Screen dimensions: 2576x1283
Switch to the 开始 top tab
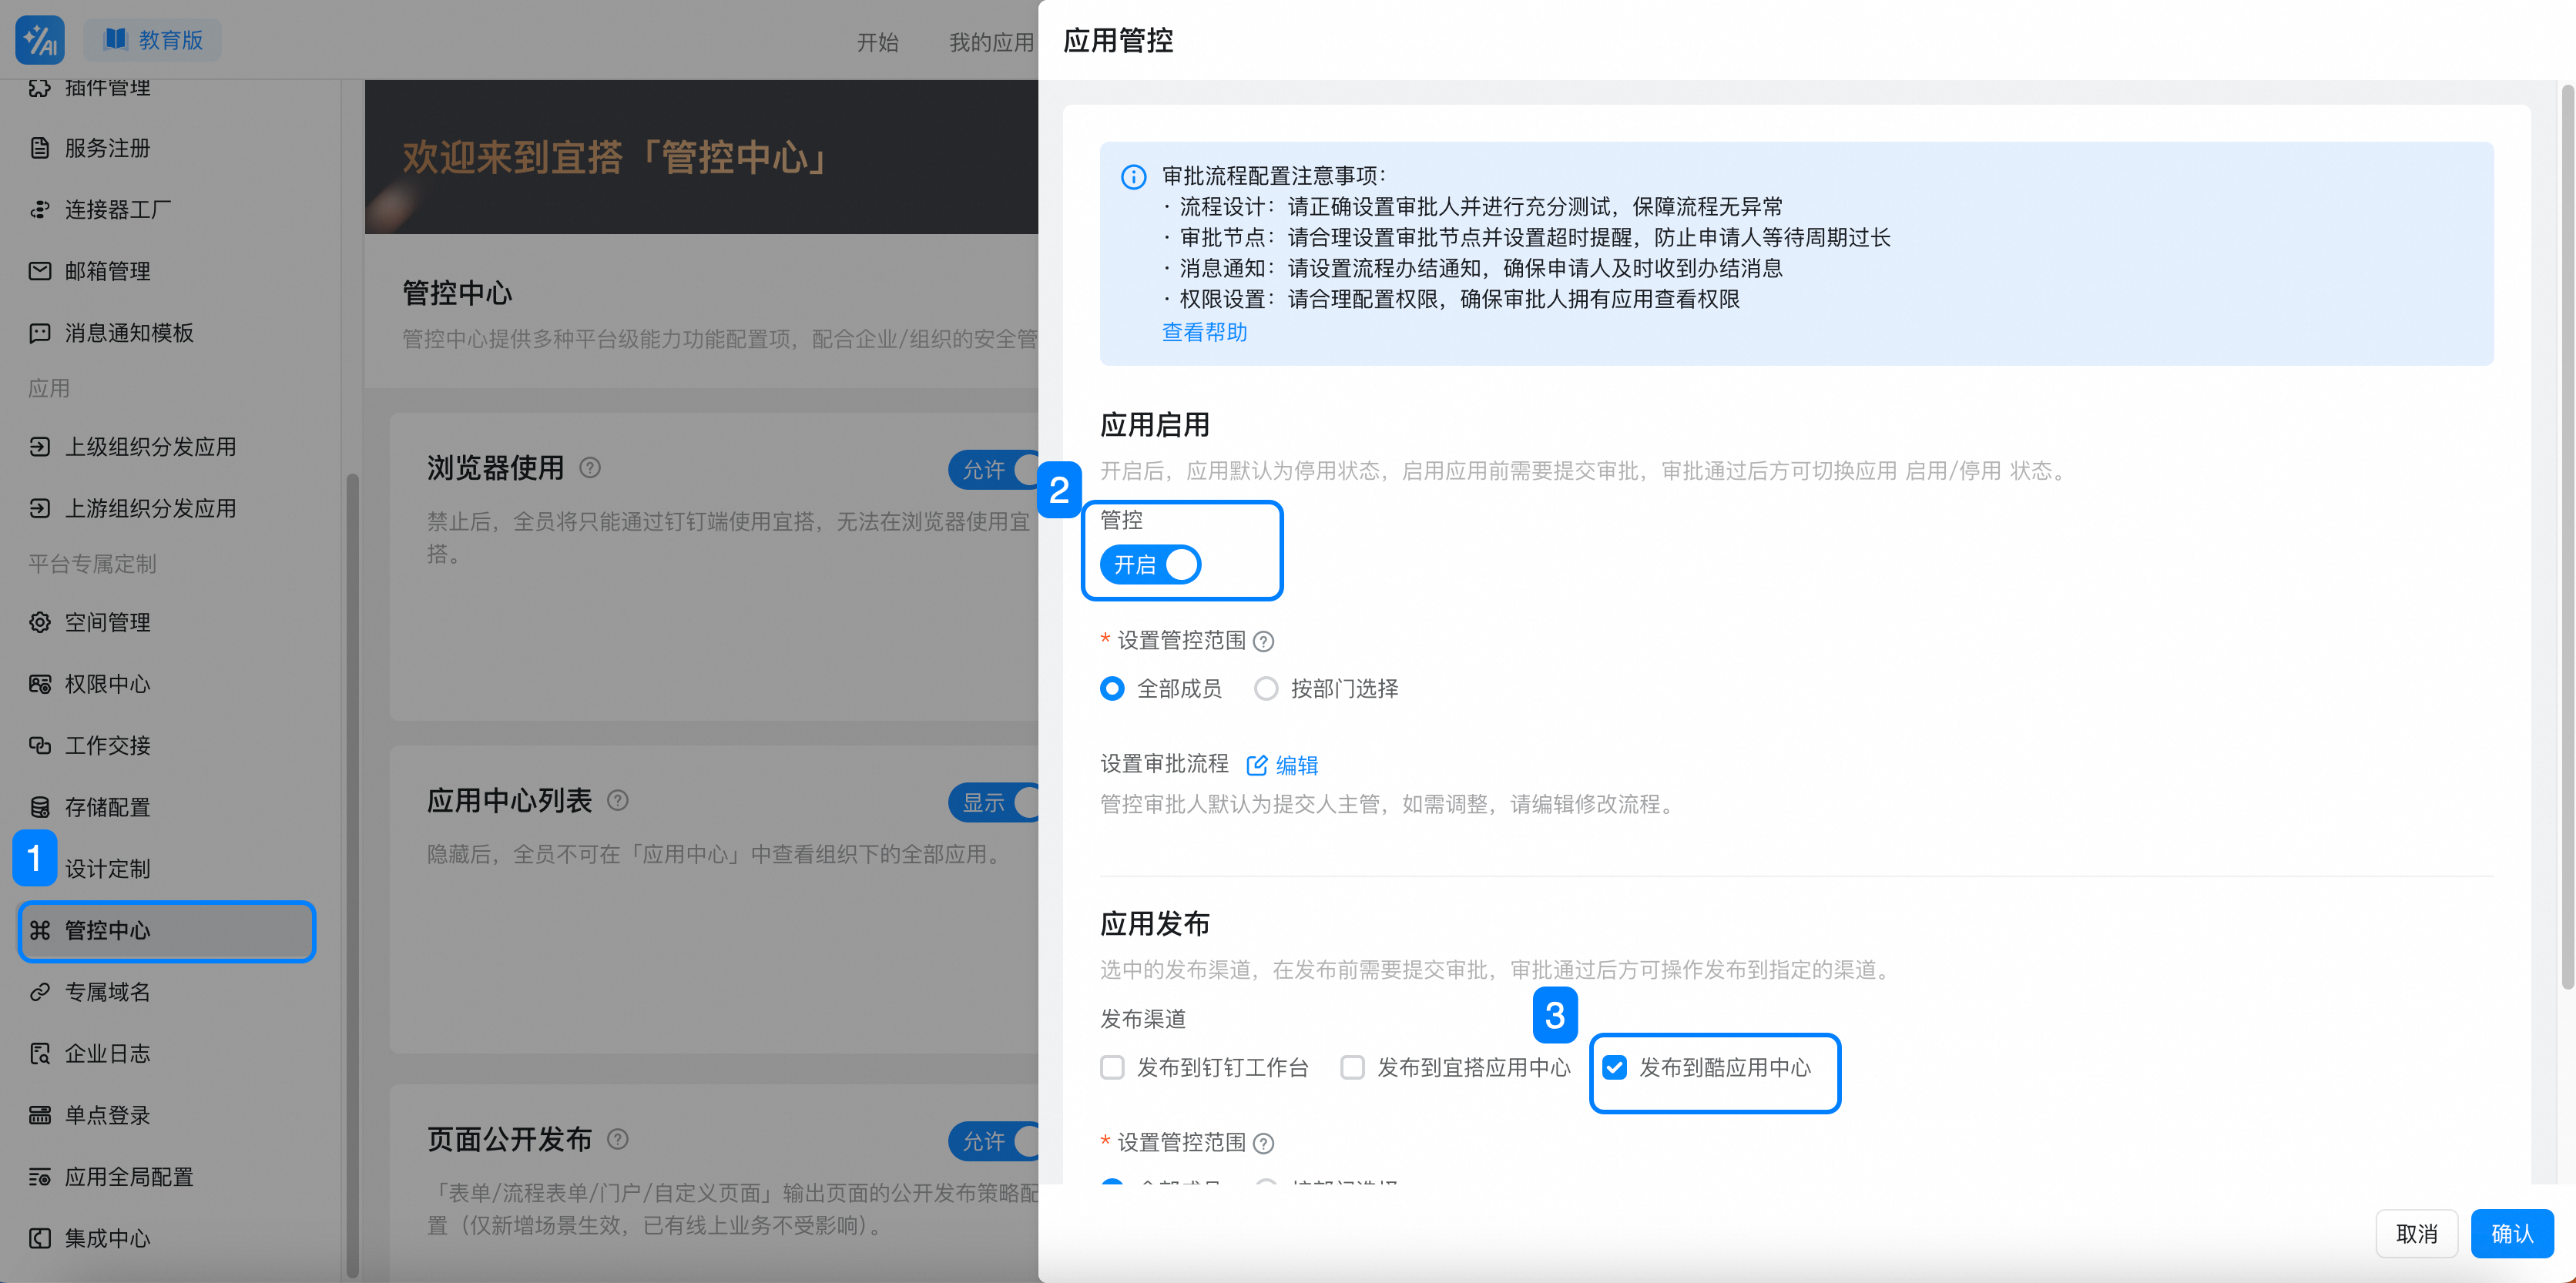pos(877,42)
